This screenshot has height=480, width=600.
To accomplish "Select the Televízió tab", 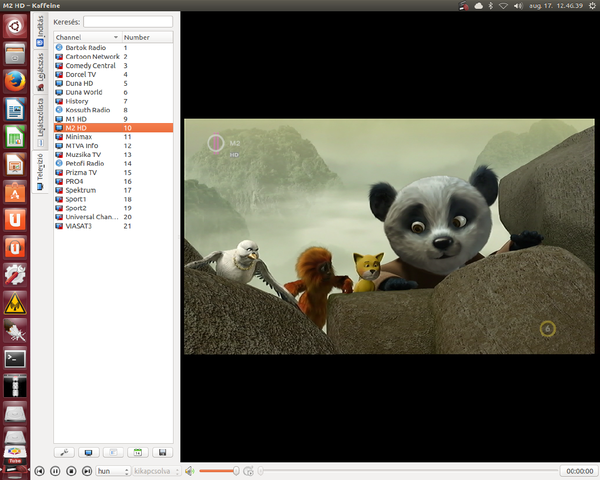I will point(40,171).
